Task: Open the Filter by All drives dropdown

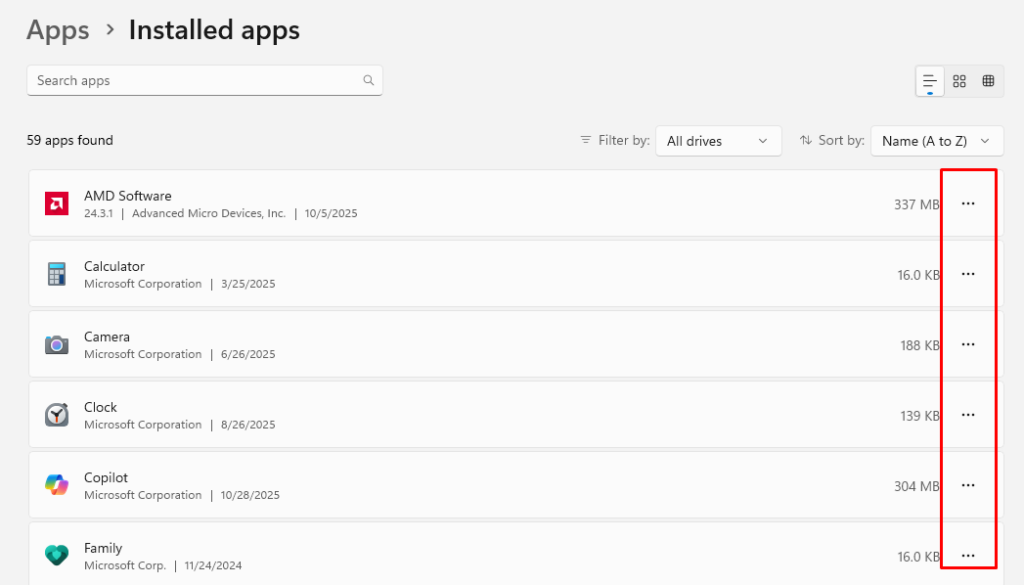Action: point(718,141)
